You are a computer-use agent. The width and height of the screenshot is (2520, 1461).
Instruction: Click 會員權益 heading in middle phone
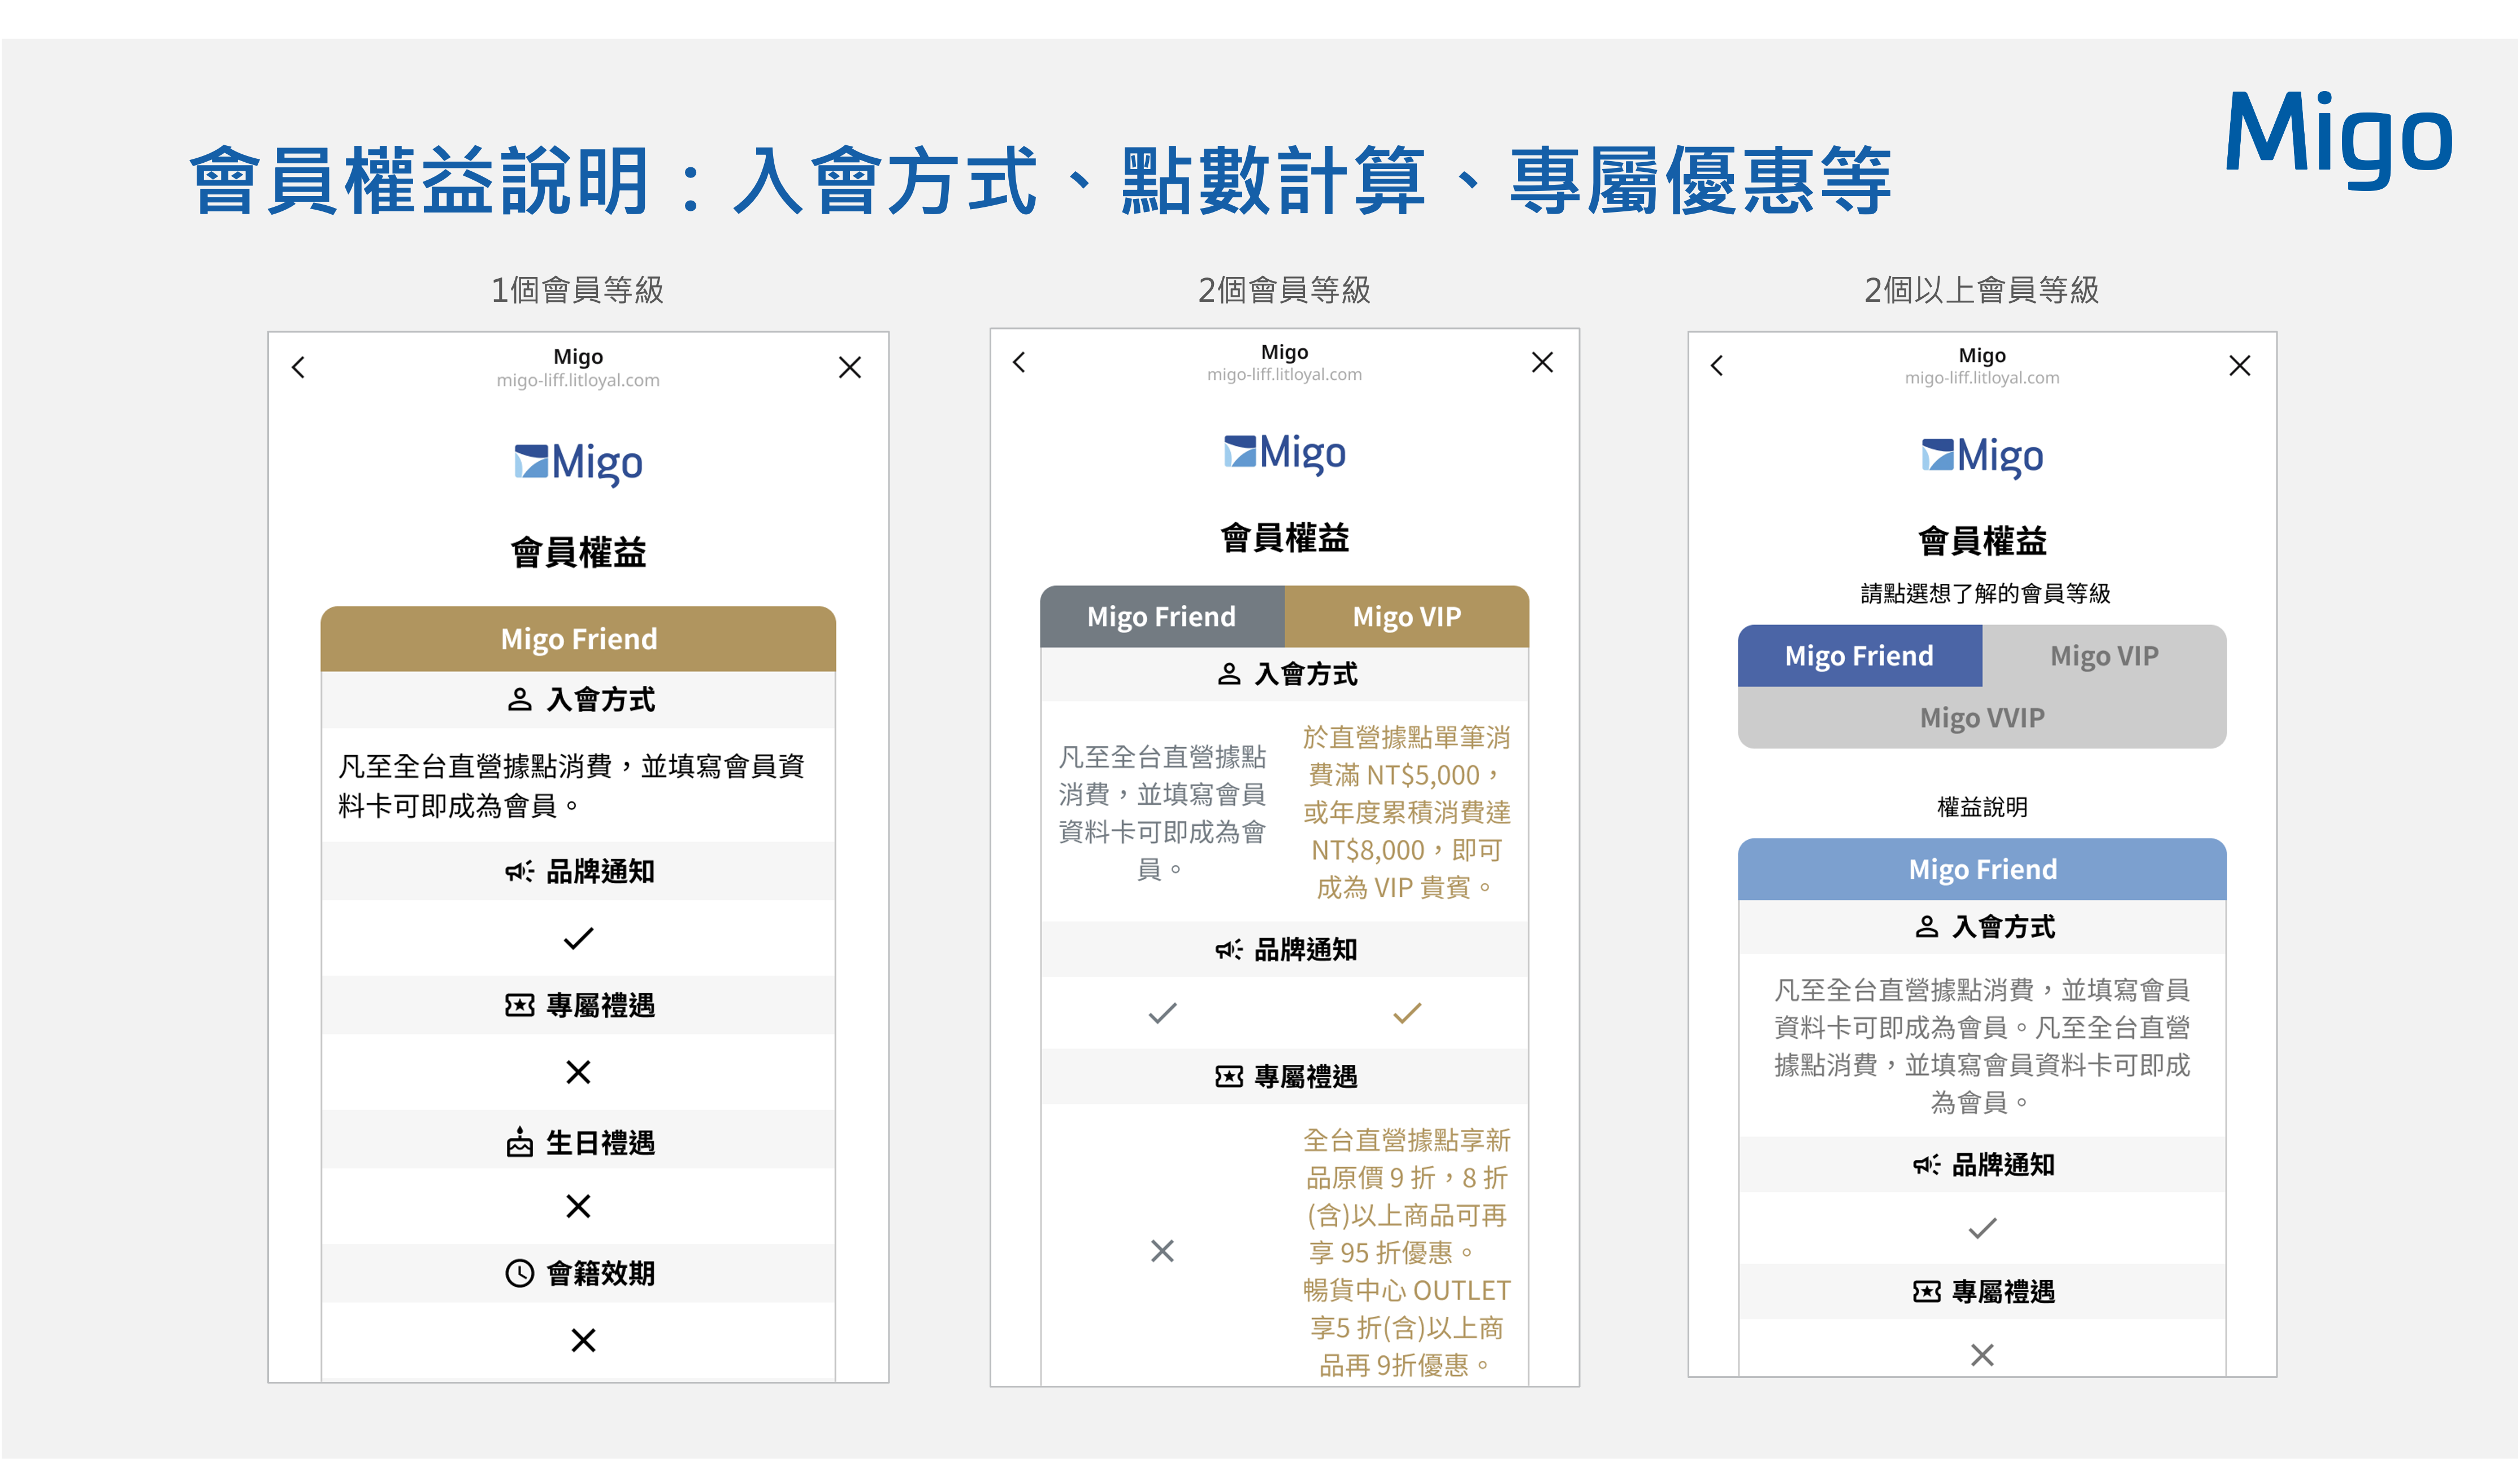(1284, 538)
